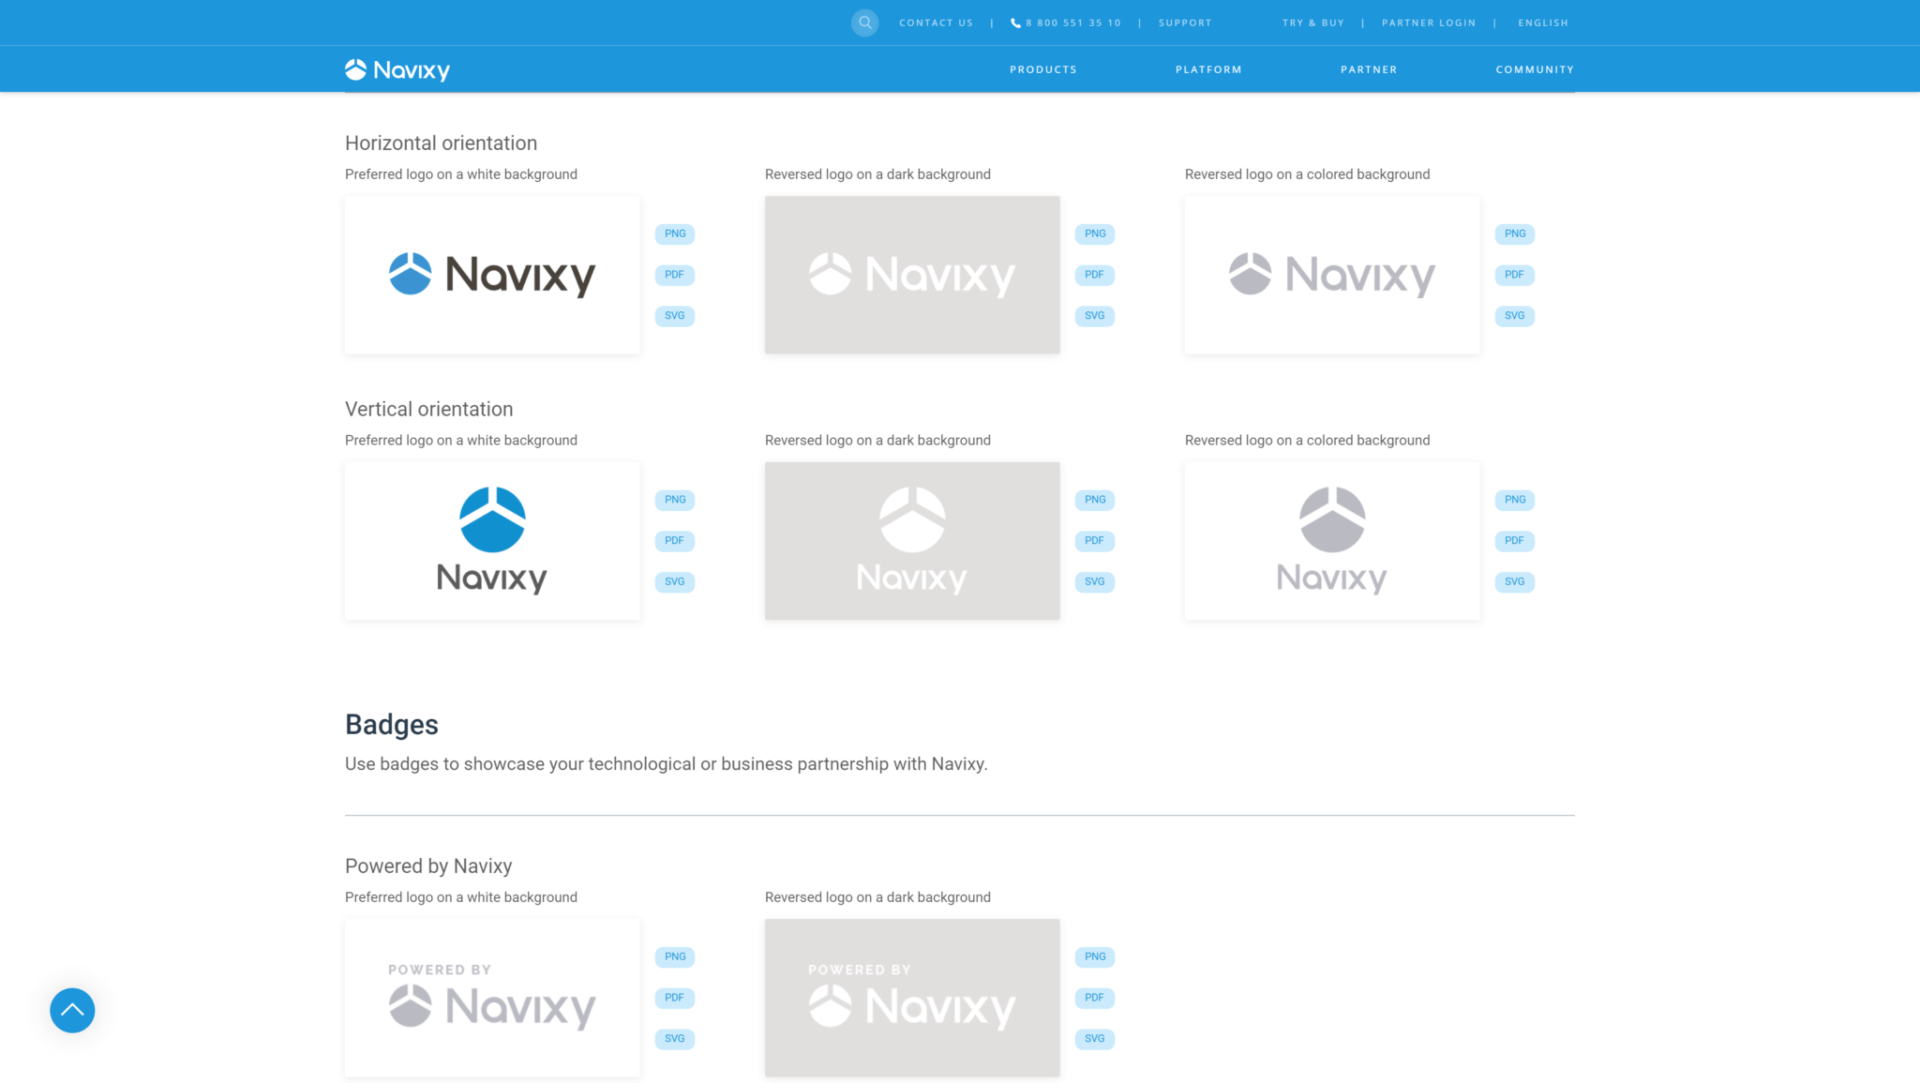
Task: Click the Badges heading
Action: pos(392,725)
